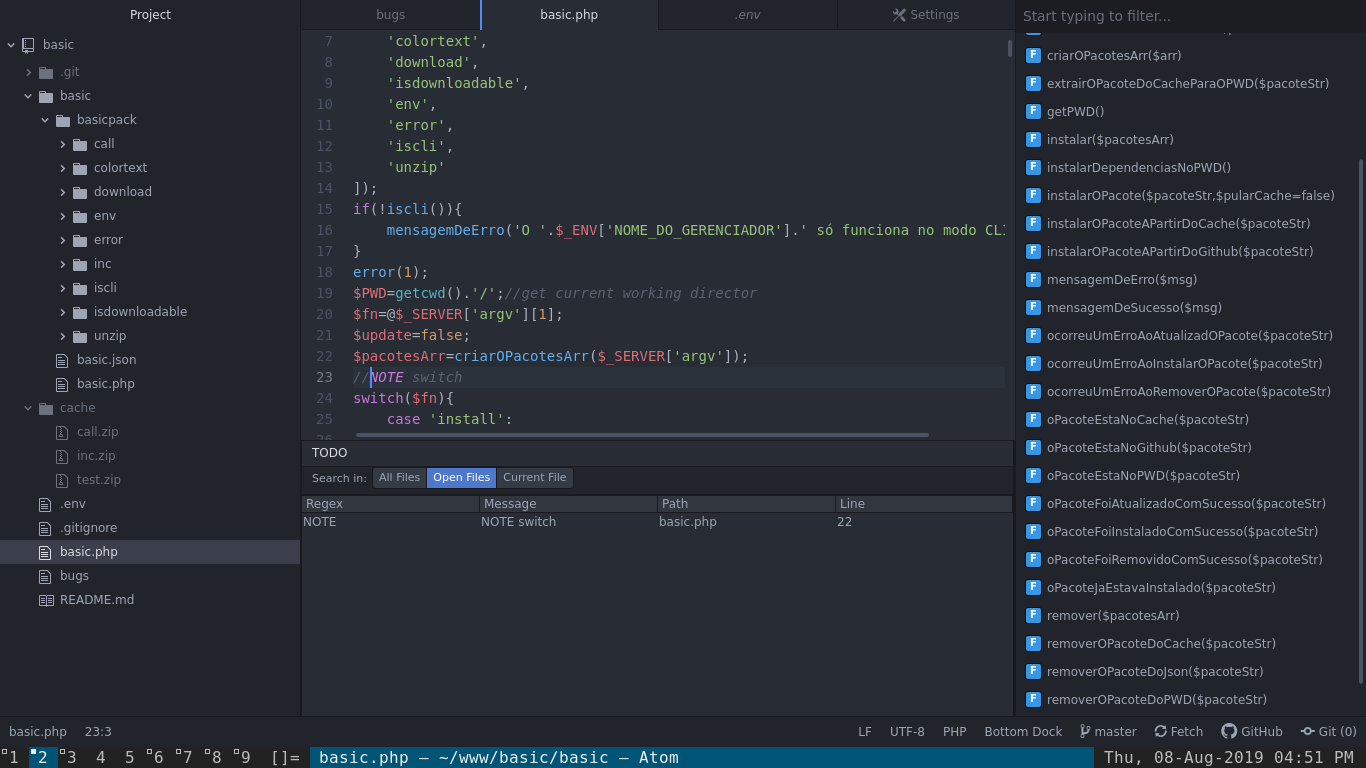Click Bottom Dock in status bar
The image size is (1366, 768).
(1023, 732)
